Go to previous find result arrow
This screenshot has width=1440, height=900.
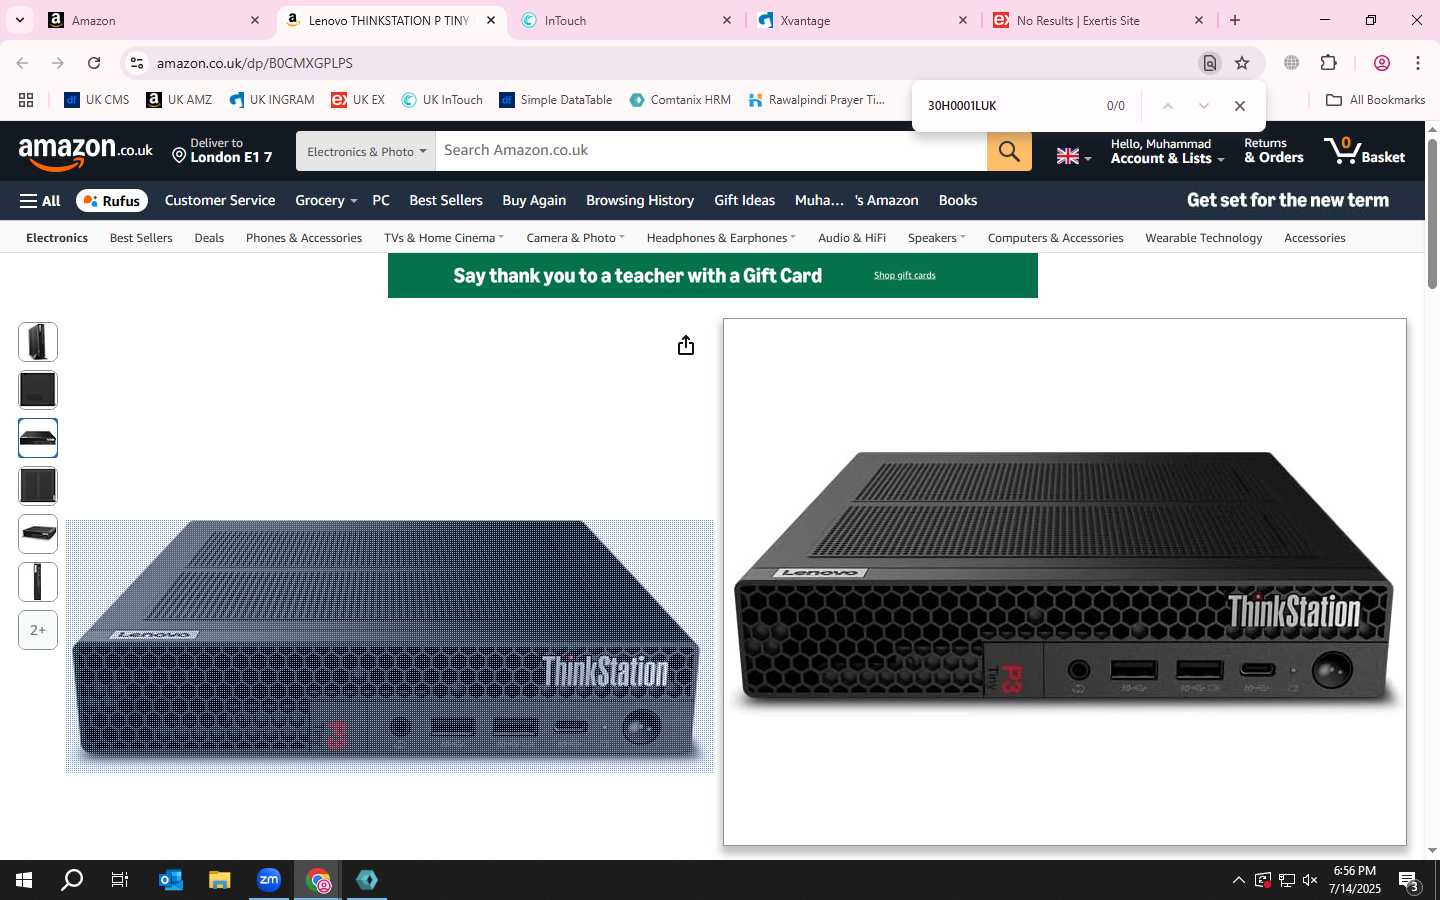1167,106
